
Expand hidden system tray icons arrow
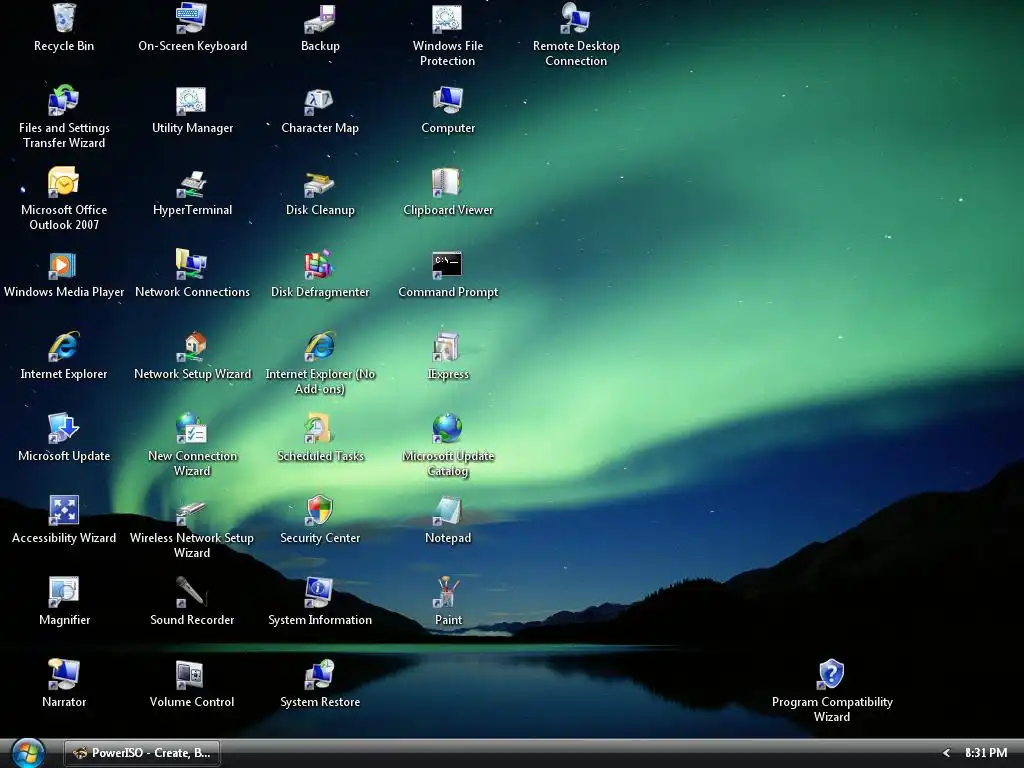[x=946, y=753]
